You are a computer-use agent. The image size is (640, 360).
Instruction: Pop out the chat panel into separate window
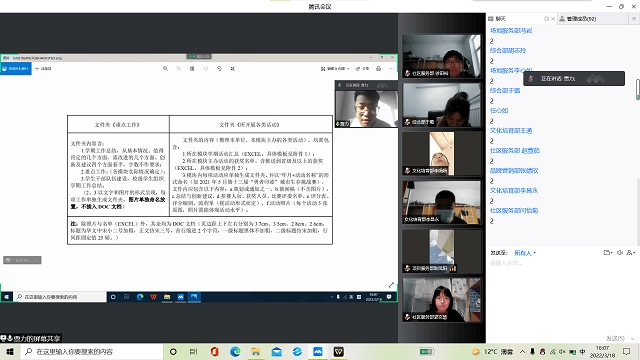[547, 19]
